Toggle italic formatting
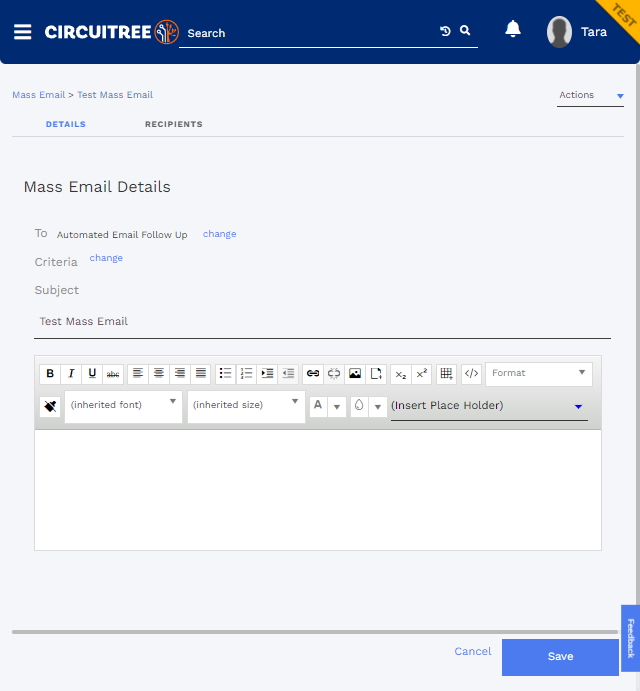The height and width of the screenshot is (691, 640). click(71, 374)
